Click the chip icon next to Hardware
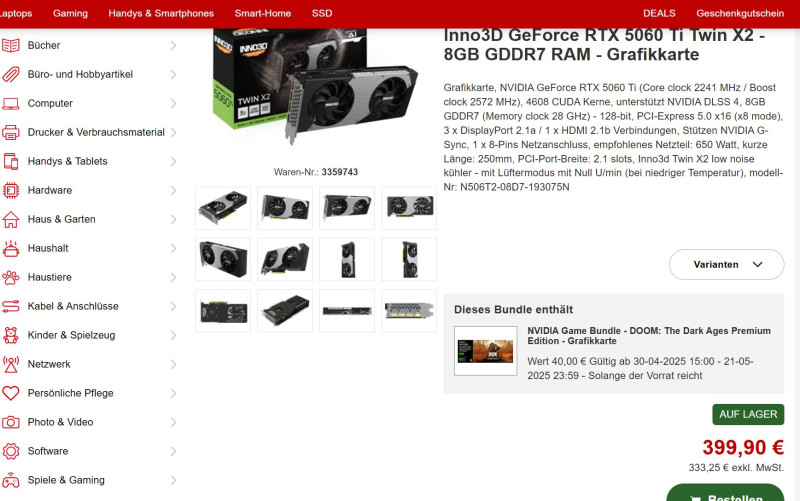800x501 pixels. click(11, 190)
